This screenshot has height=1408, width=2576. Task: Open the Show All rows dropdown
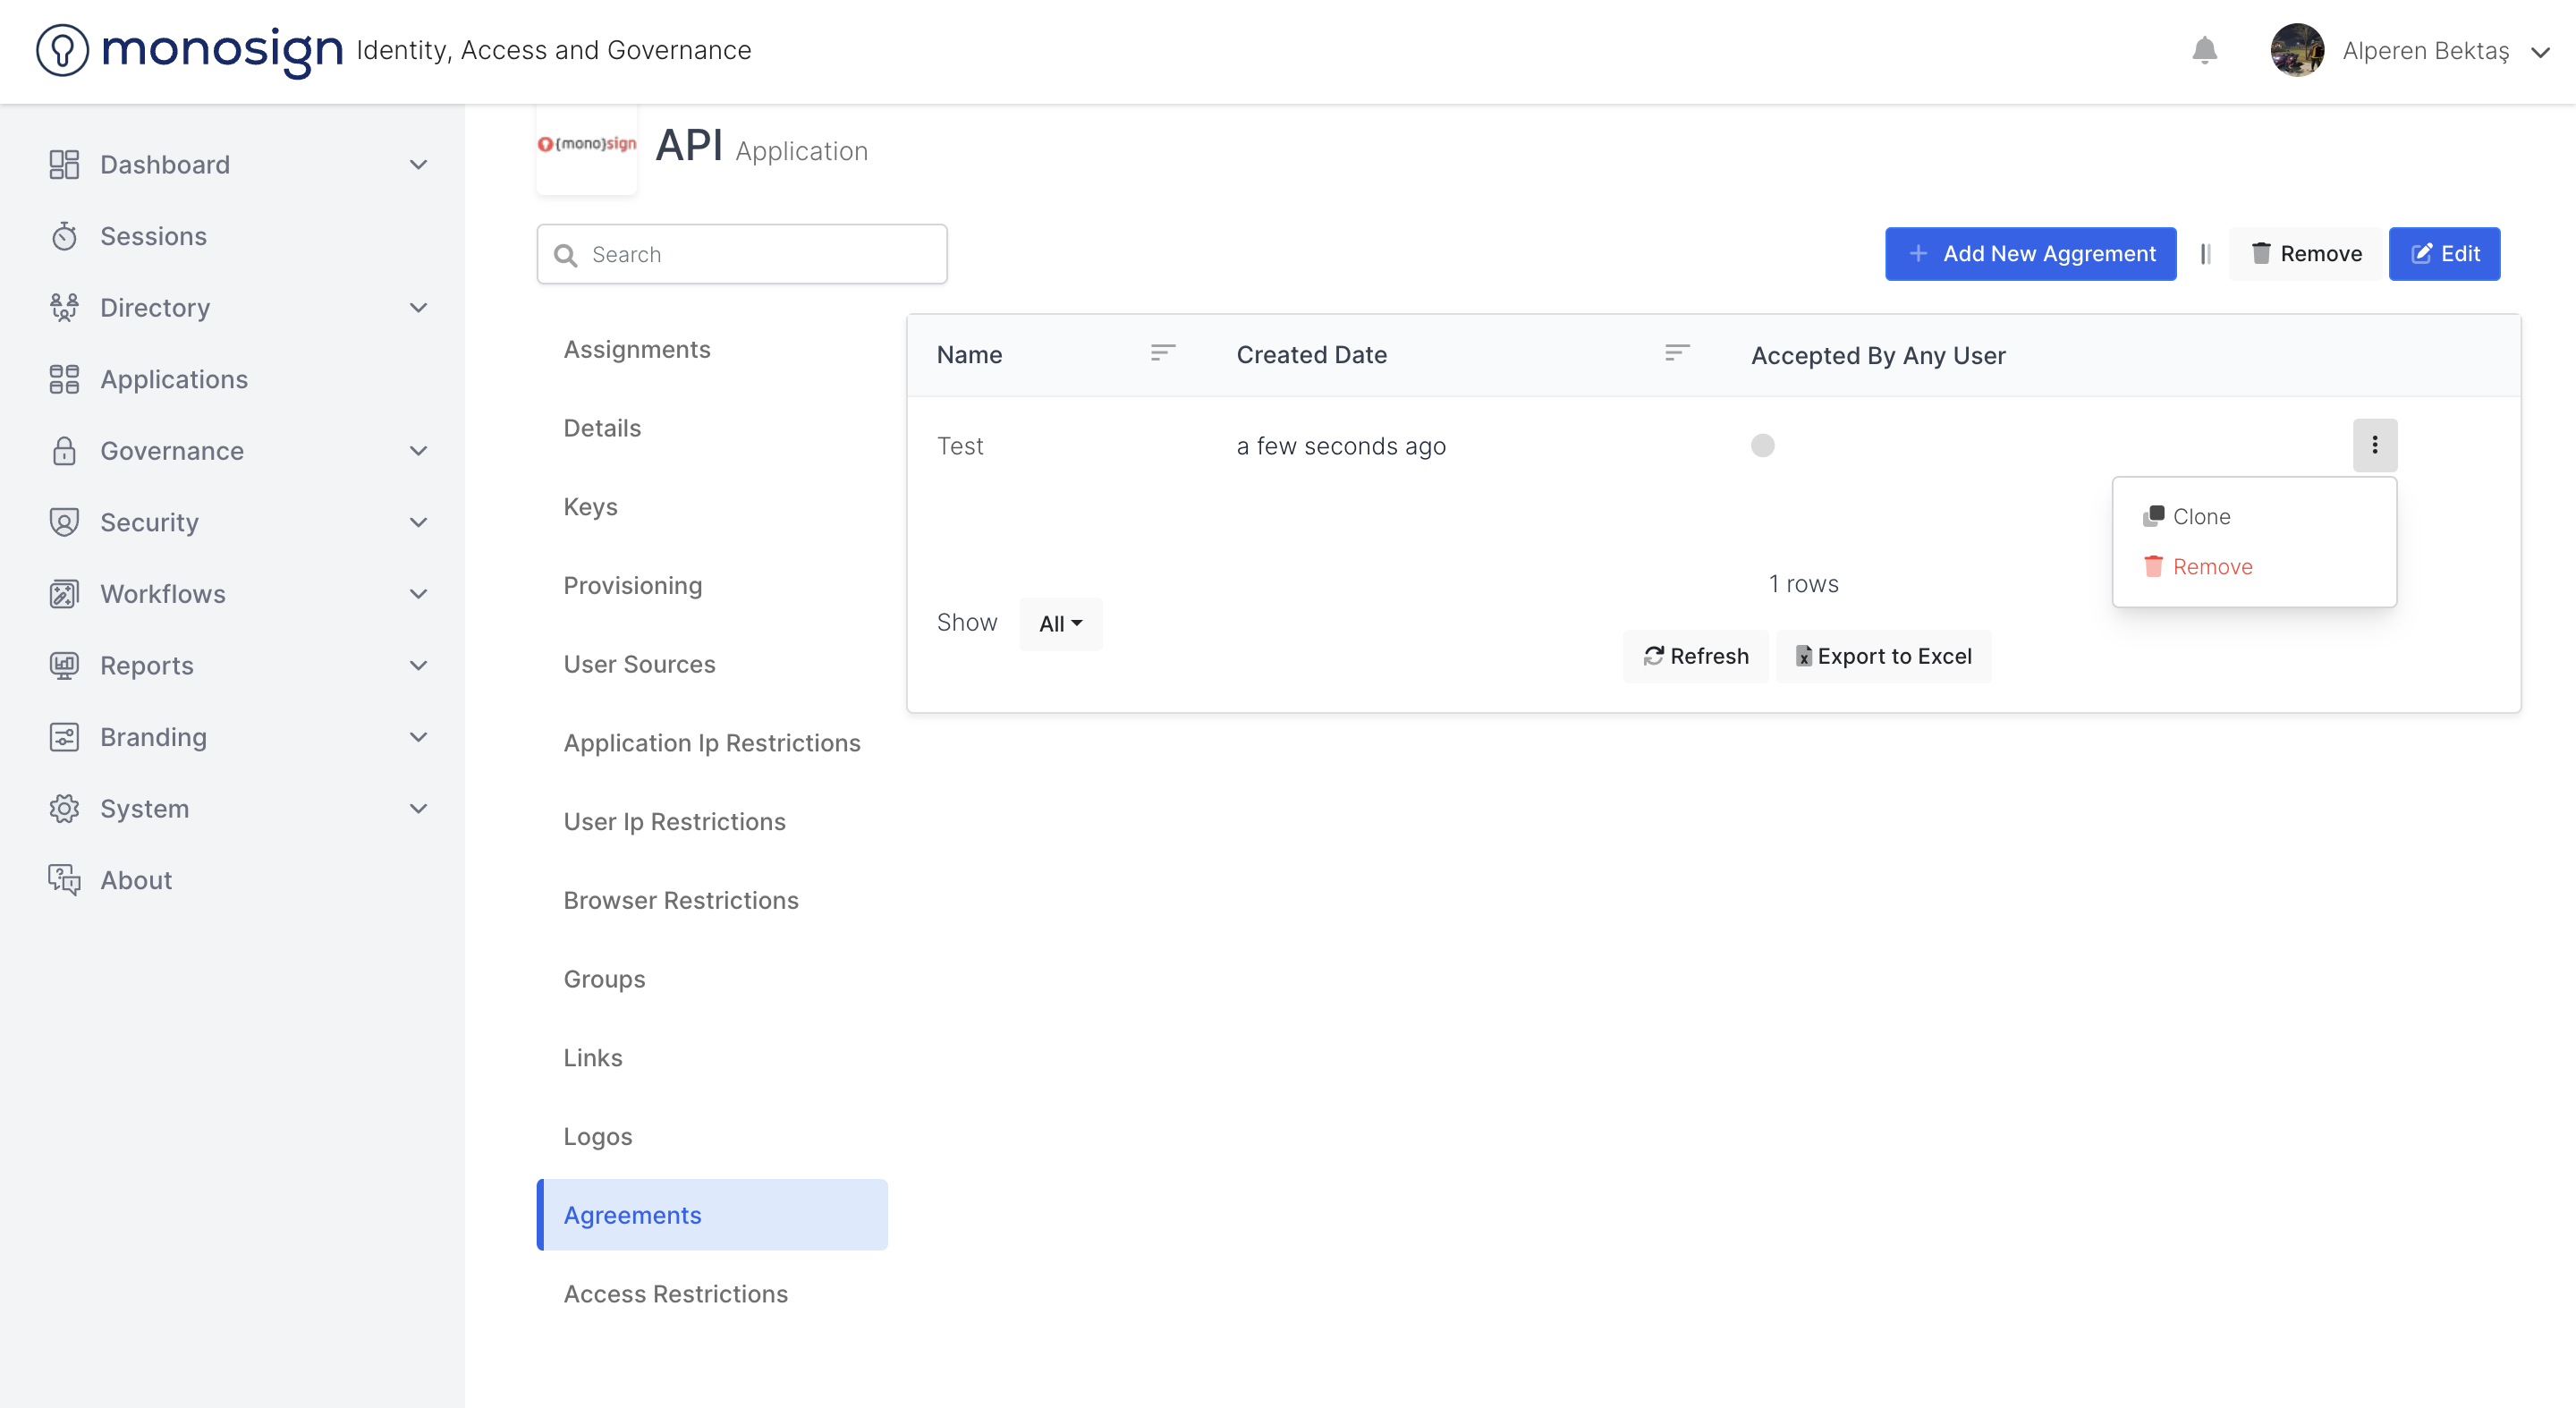[x=1060, y=623]
